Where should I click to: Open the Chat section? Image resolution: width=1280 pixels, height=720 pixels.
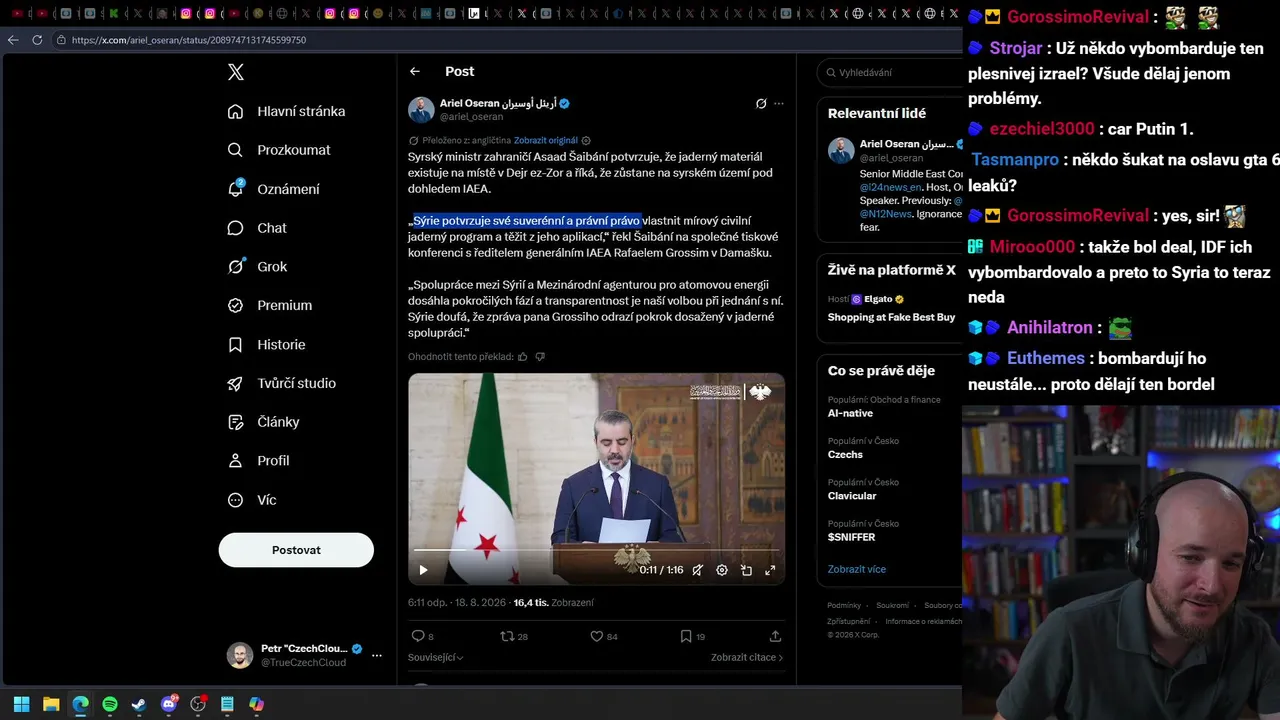pos(257,228)
